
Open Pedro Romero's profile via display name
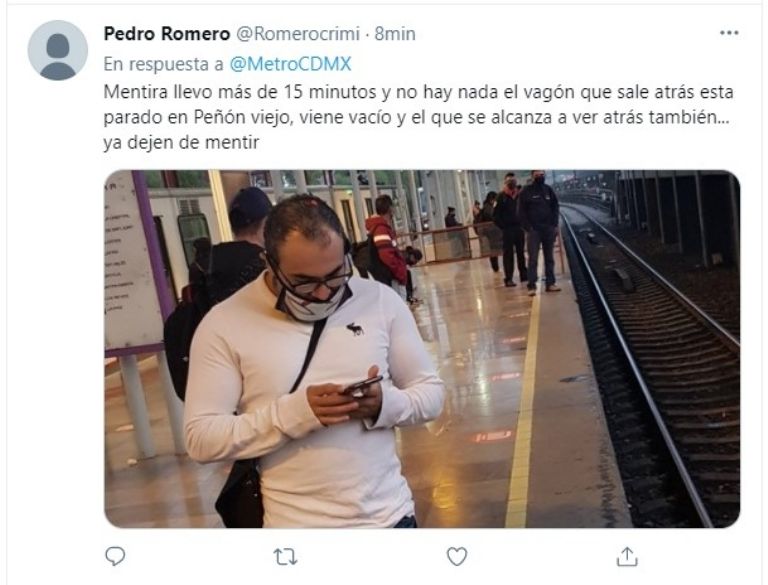(167, 34)
